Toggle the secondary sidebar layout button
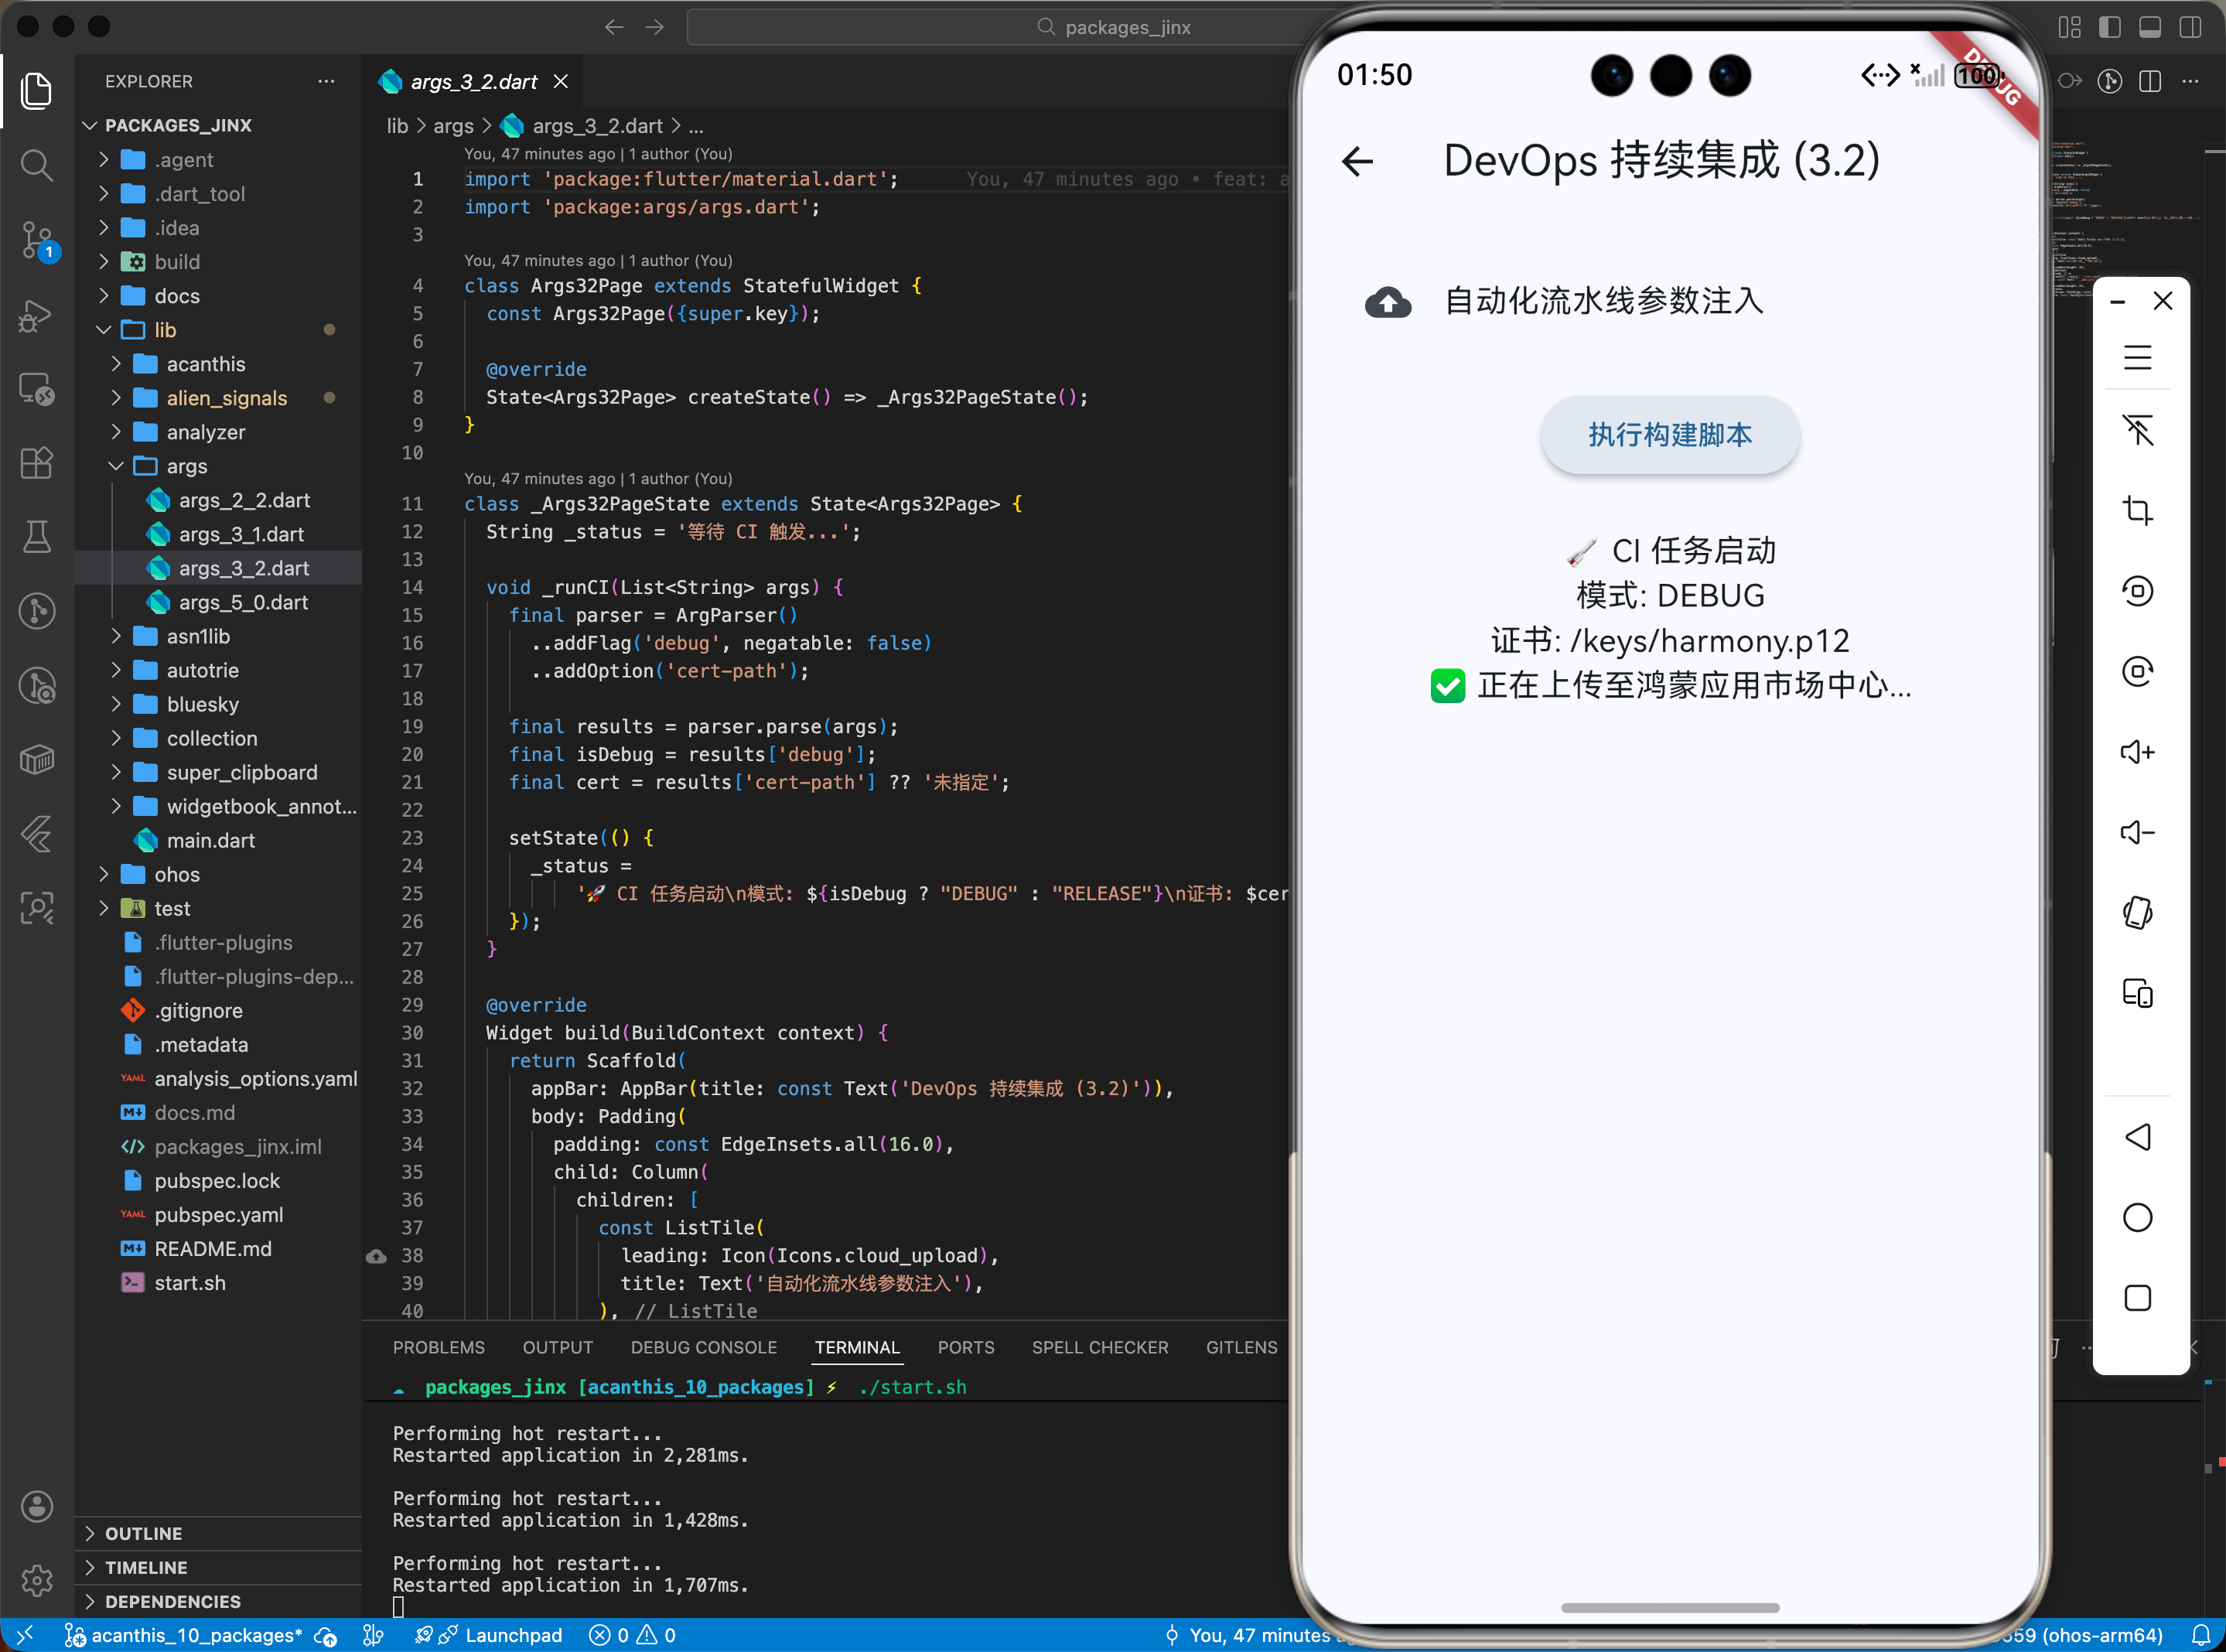2226x1652 pixels. point(2190,27)
